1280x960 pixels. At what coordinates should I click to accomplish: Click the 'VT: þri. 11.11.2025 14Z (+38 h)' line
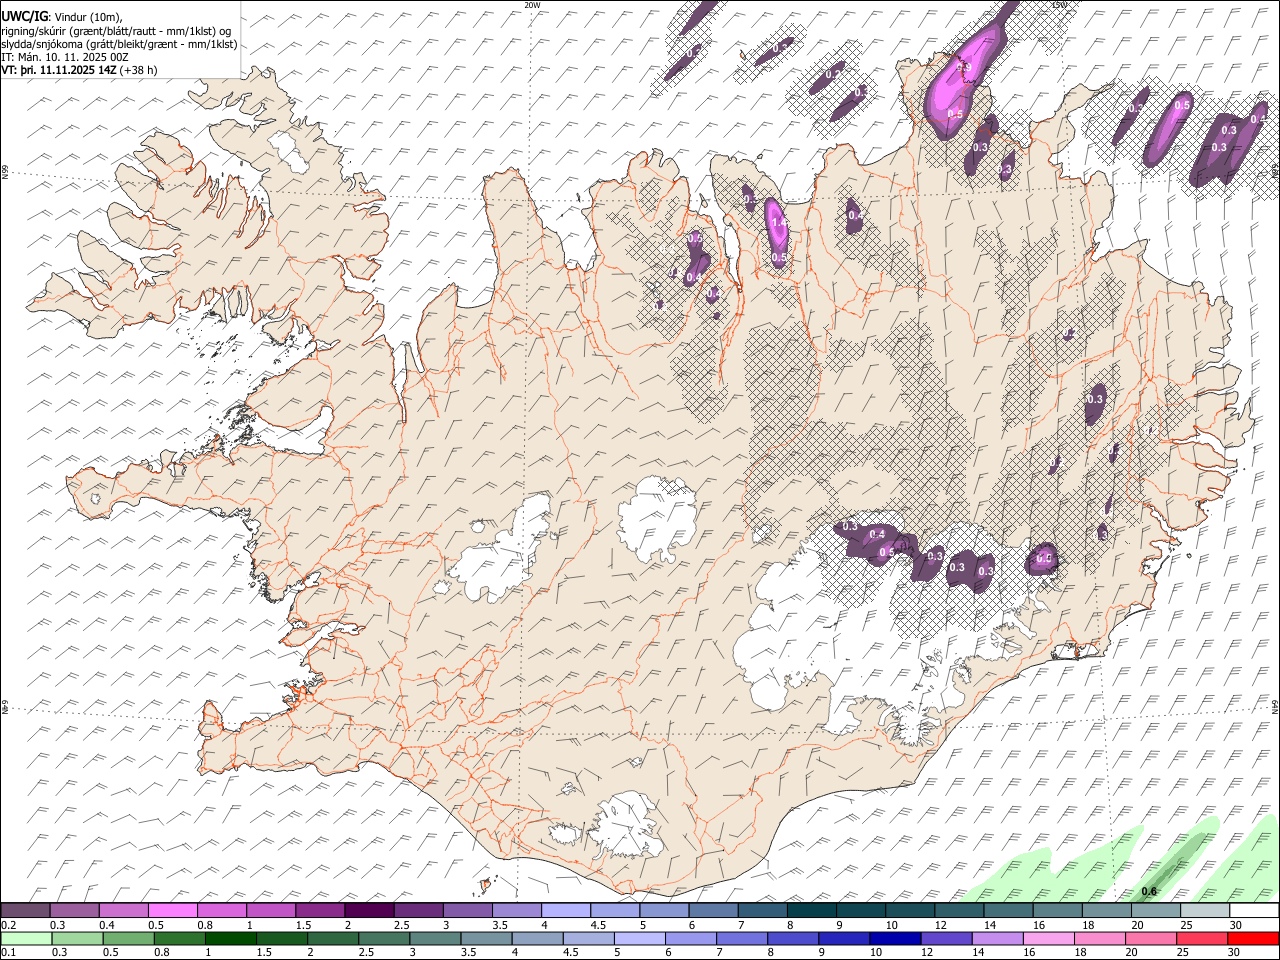[x=79, y=70]
